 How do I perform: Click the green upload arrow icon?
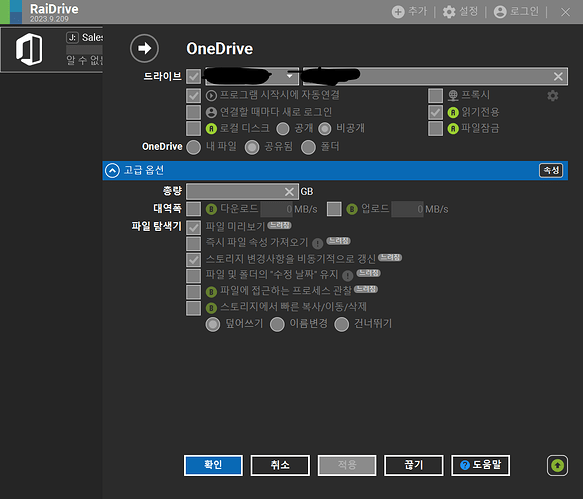557,465
